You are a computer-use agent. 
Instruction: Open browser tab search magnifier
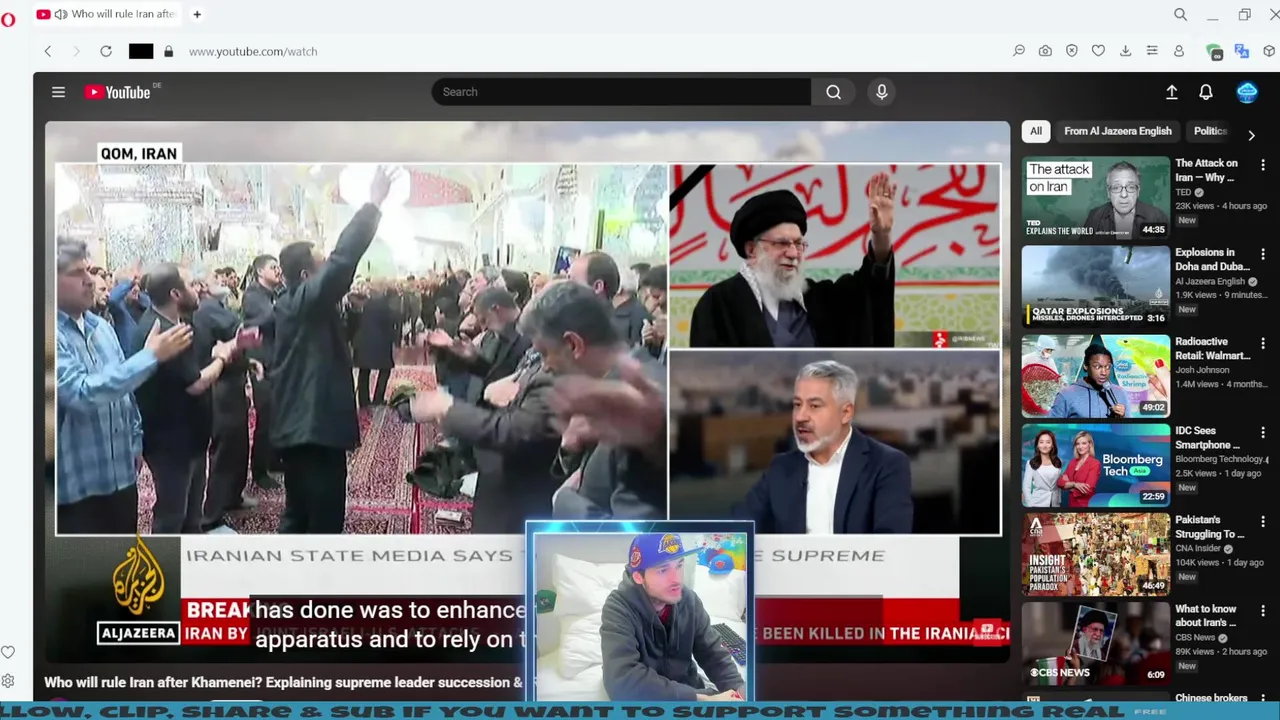pos(1181,14)
